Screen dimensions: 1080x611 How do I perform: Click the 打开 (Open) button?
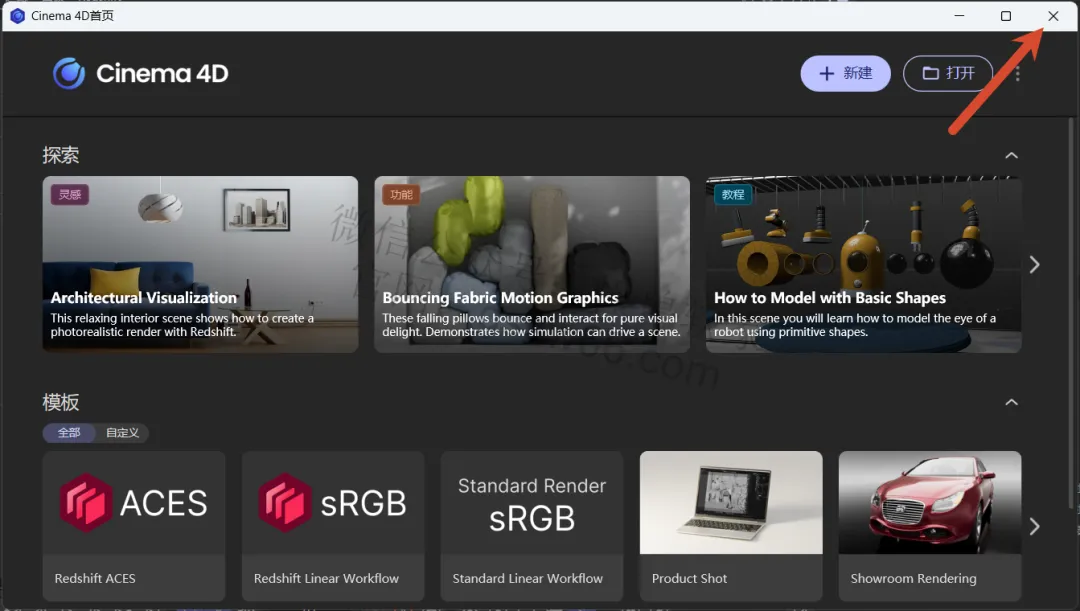pos(948,73)
